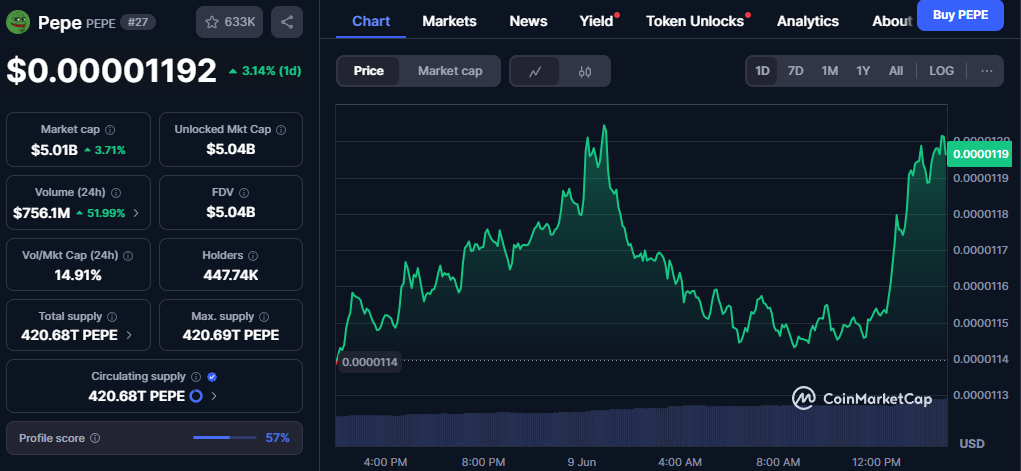
Task: Set chart range to 7D
Action: click(795, 71)
